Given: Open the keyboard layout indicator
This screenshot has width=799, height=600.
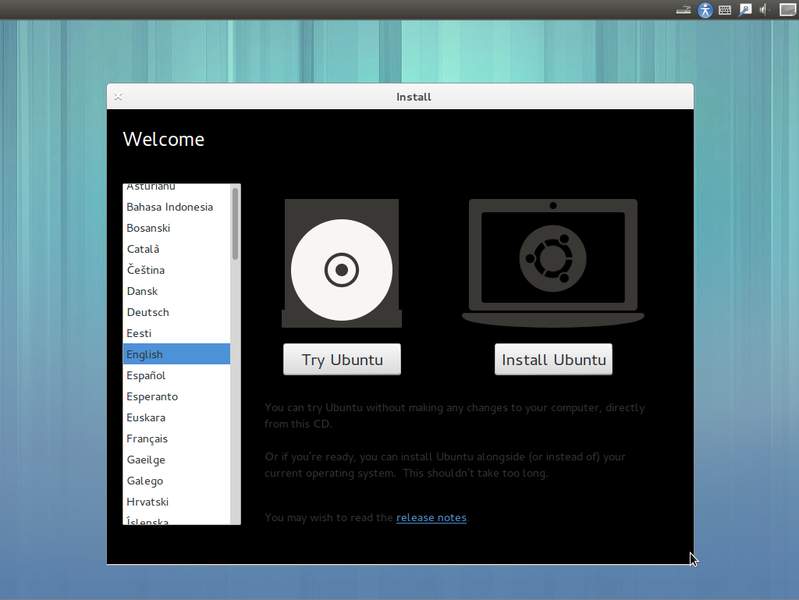Looking at the screenshot, I should point(725,10).
